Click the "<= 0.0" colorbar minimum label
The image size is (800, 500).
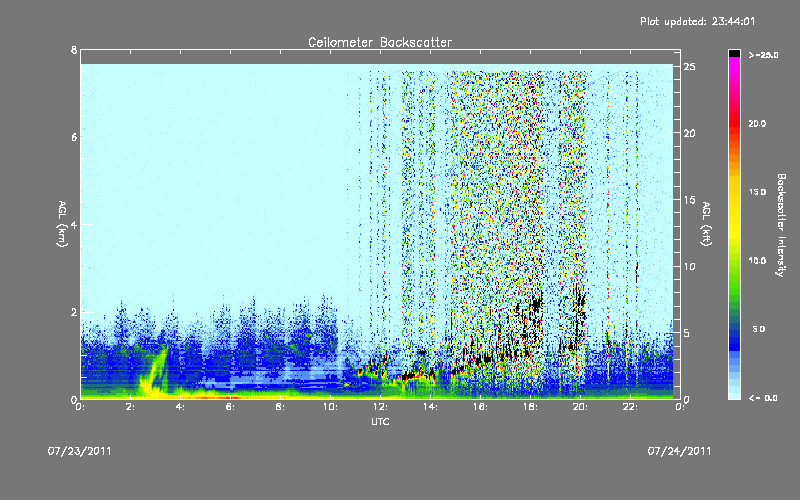tap(763, 398)
